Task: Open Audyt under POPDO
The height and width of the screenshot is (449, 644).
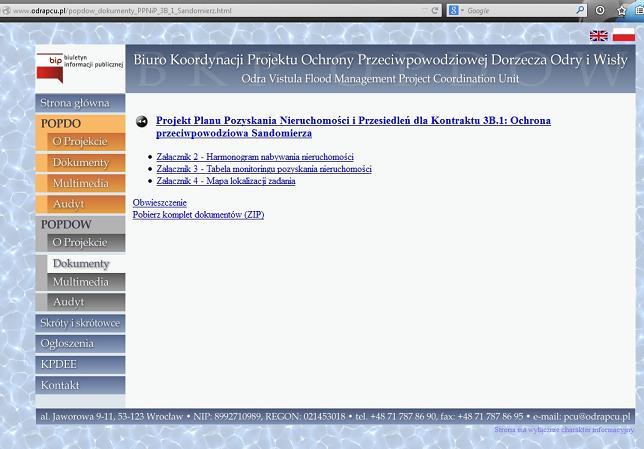Action: (86, 204)
